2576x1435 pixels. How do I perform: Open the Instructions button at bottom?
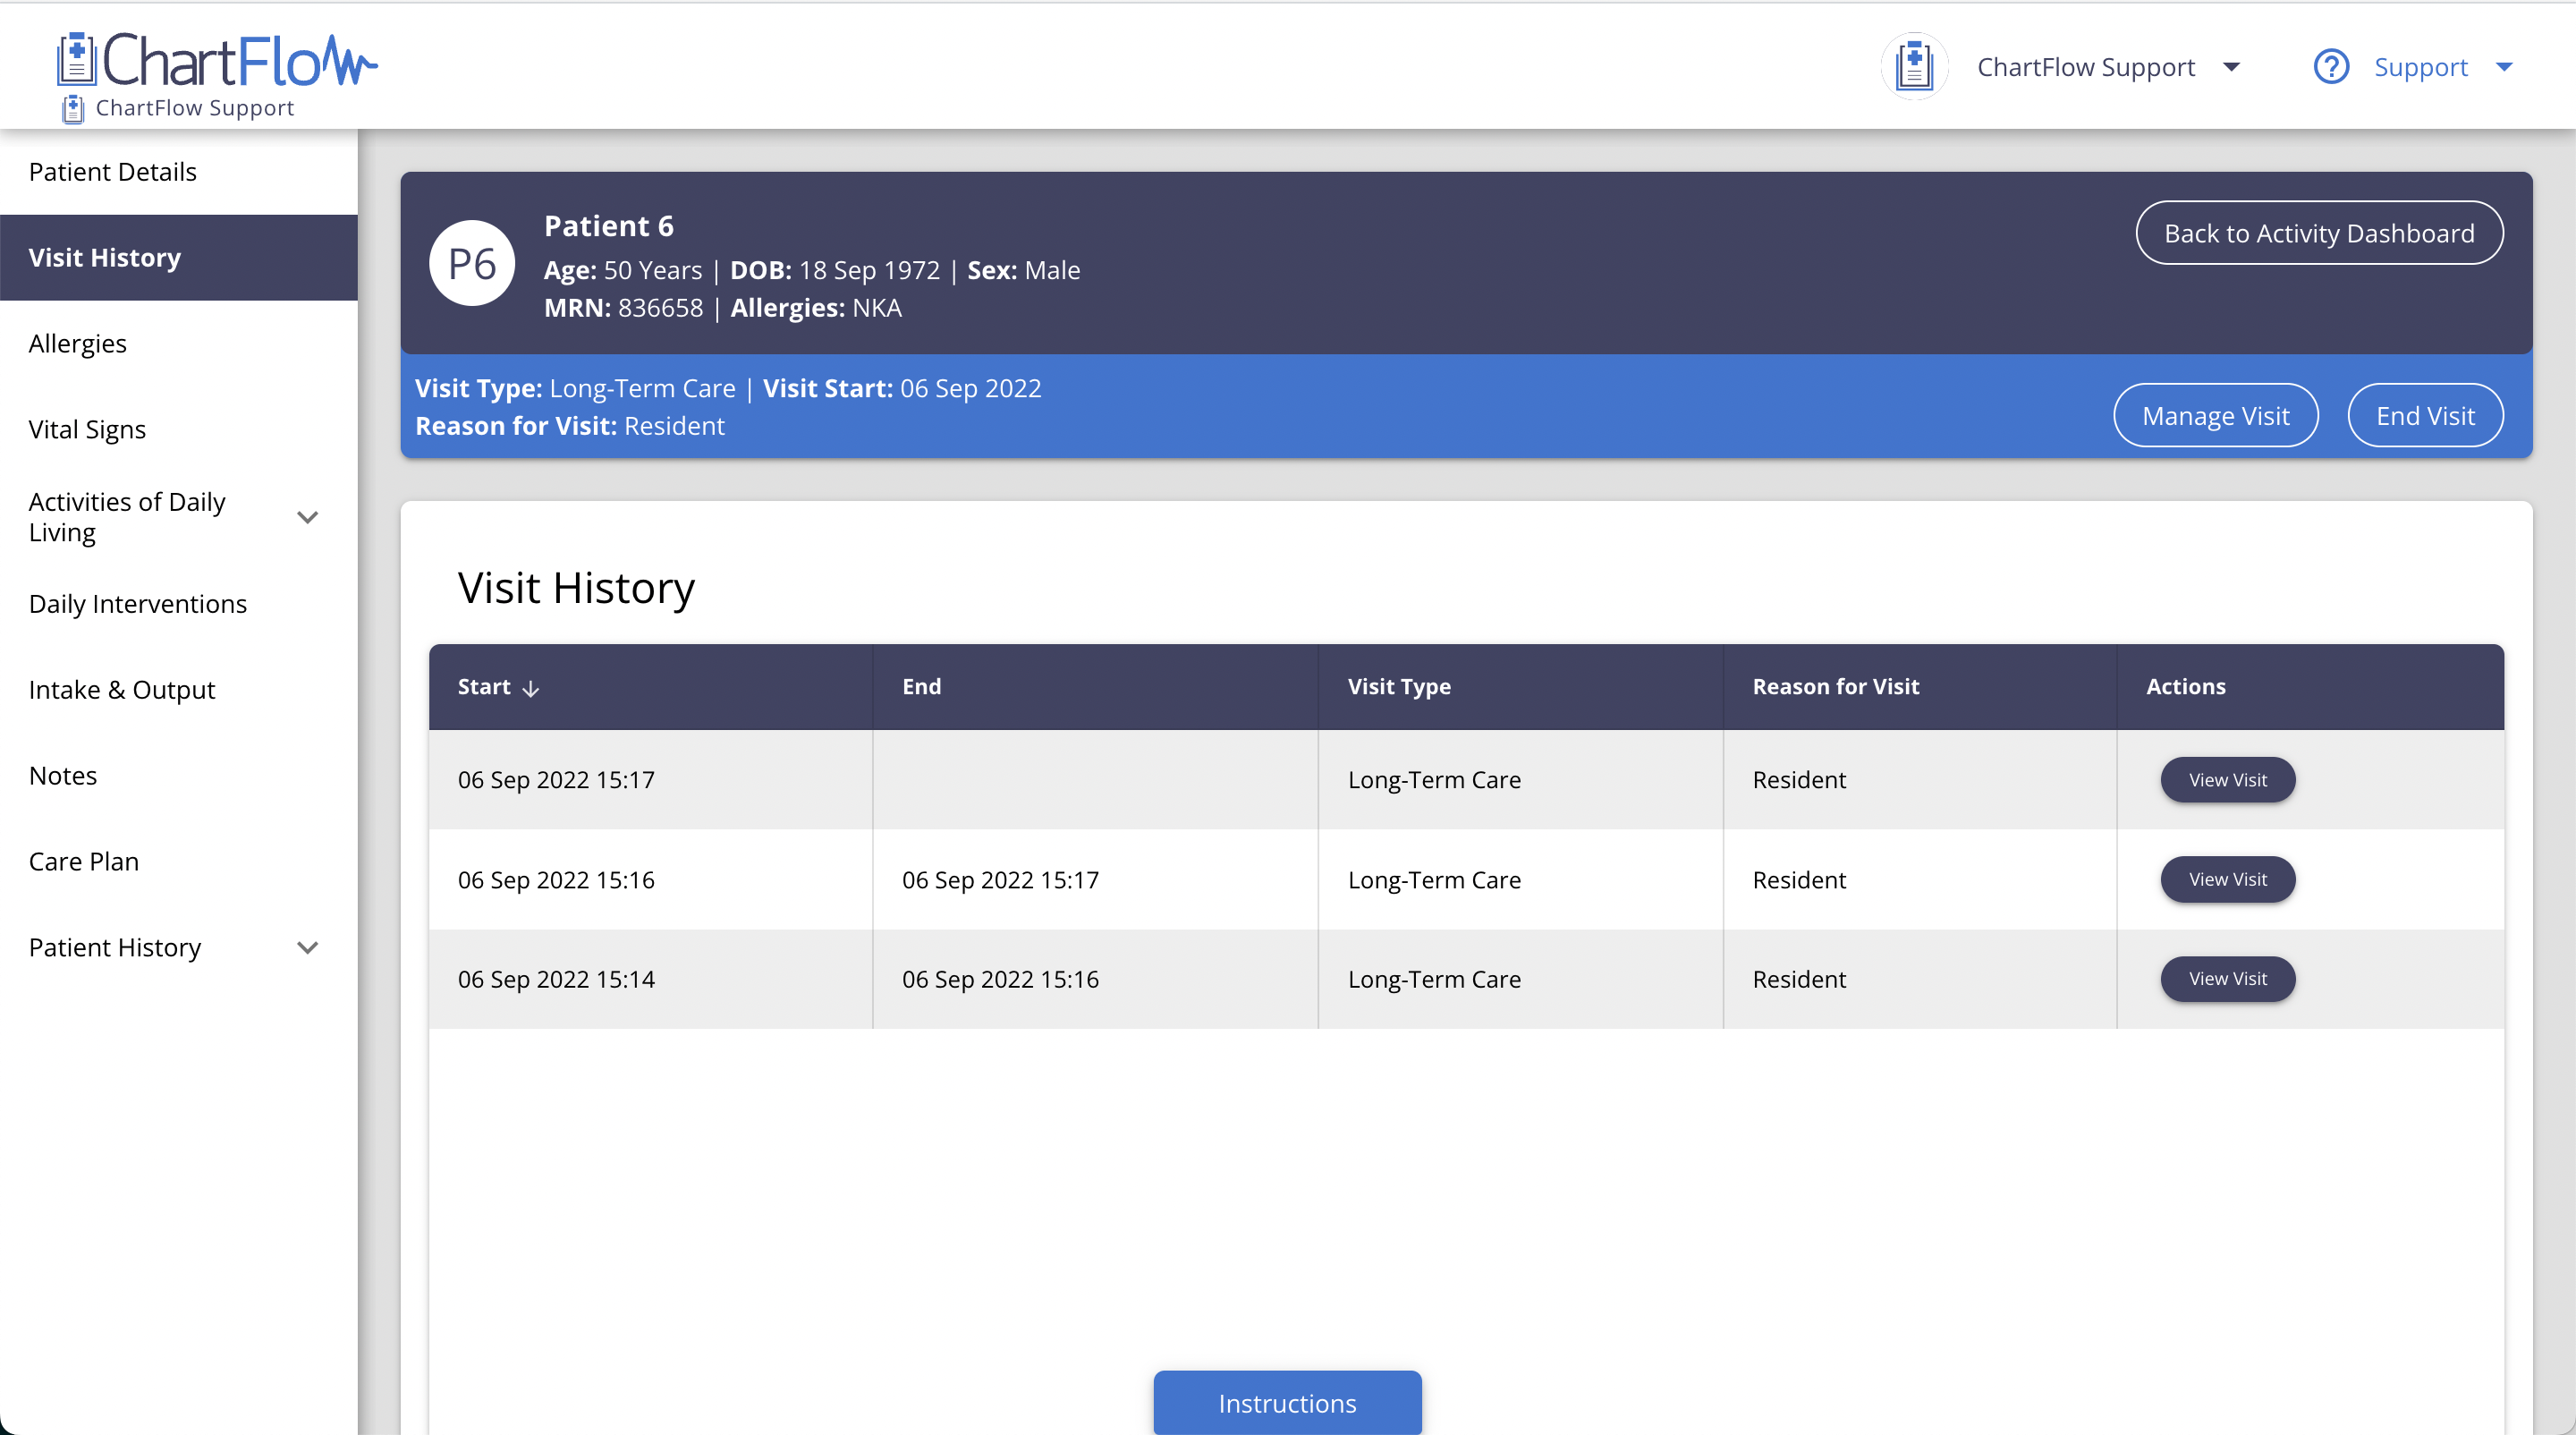tap(1287, 1402)
